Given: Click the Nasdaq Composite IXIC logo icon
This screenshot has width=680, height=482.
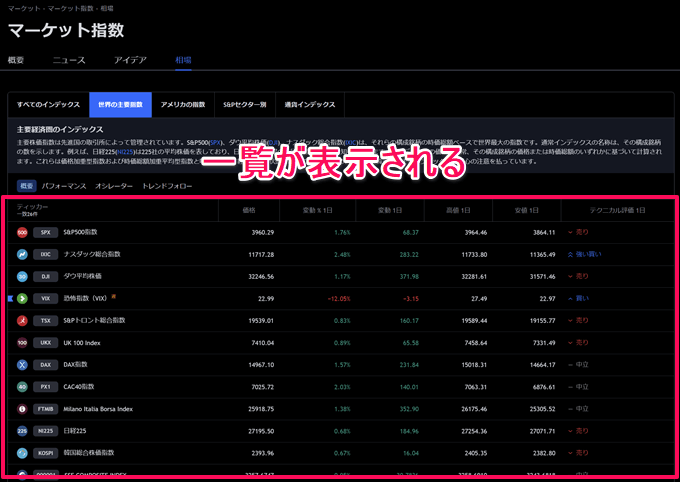Looking at the screenshot, I should tap(22, 254).
